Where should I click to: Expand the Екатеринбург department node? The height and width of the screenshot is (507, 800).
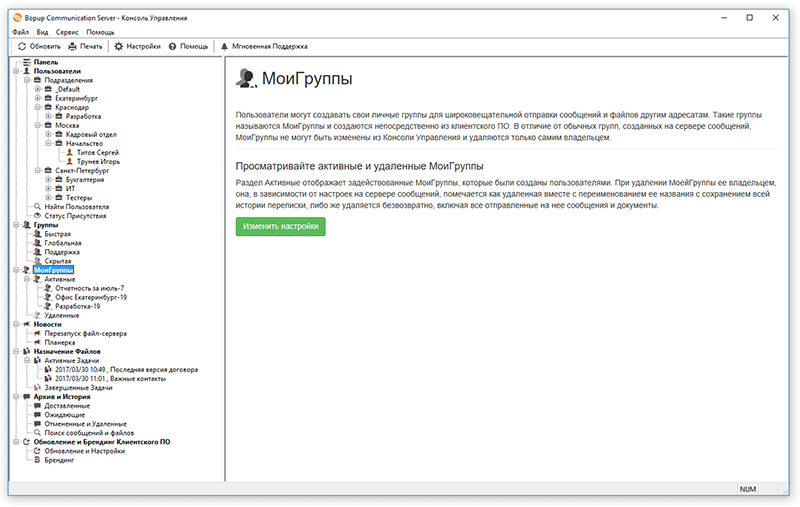(x=38, y=98)
